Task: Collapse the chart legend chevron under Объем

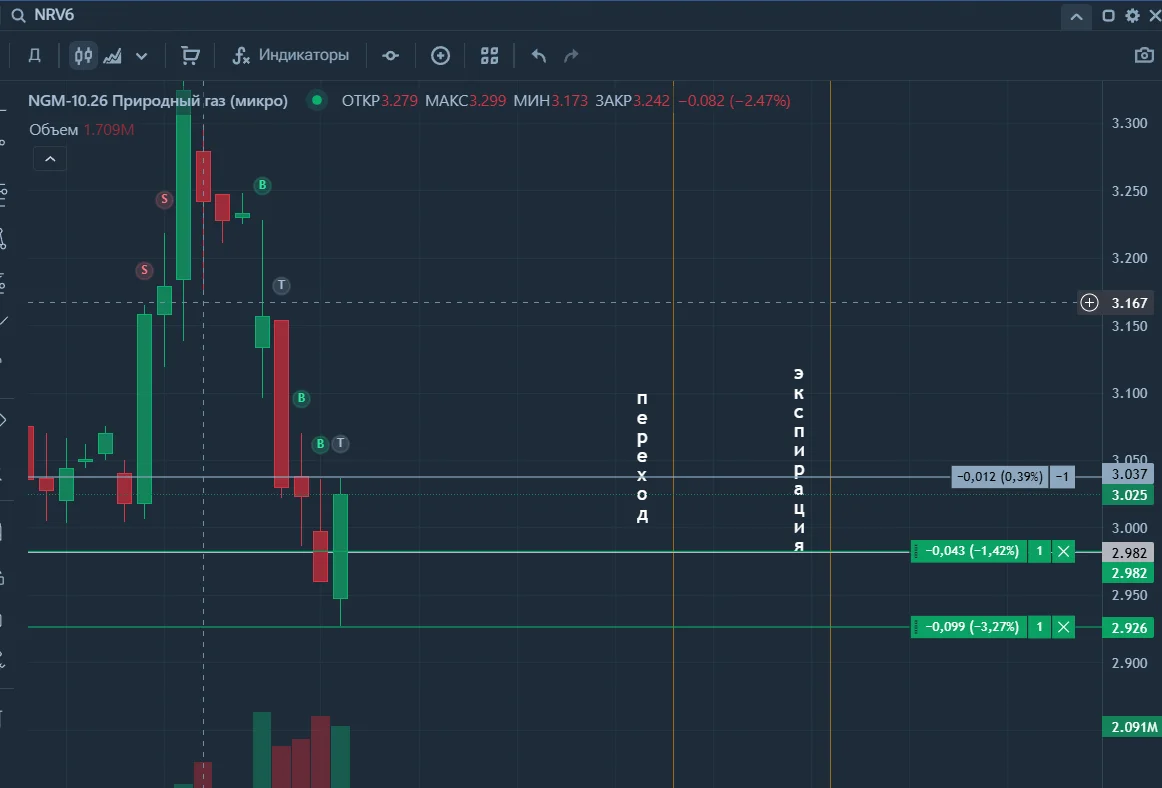Action: (x=50, y=159)
